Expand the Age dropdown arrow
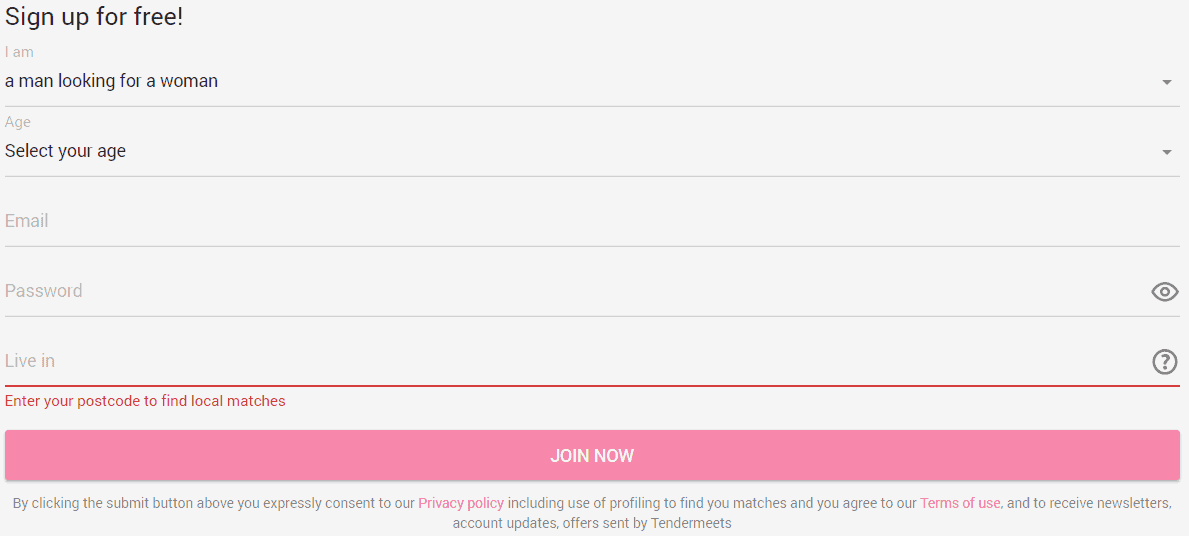Image resolution: width=1189 pixels, height=536 pixels. click(1167, 152)
